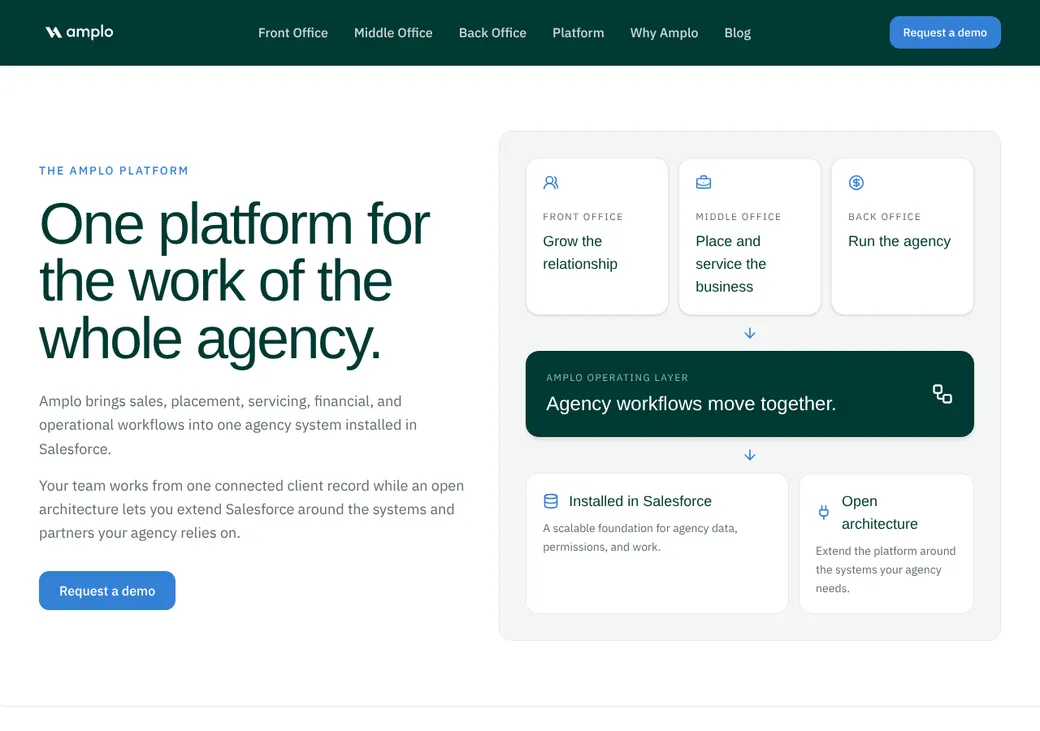Open the Why Amplo nav item
Viewport: 1040px width, 731px height.
coord(664,33)
